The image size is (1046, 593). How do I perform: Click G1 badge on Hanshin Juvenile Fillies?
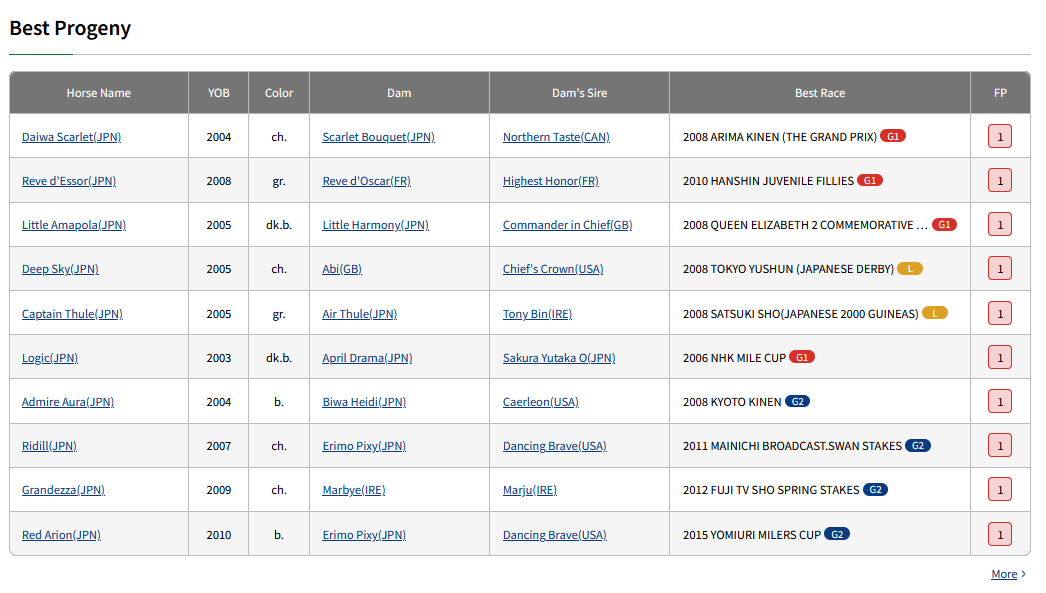tap(870, 180)
